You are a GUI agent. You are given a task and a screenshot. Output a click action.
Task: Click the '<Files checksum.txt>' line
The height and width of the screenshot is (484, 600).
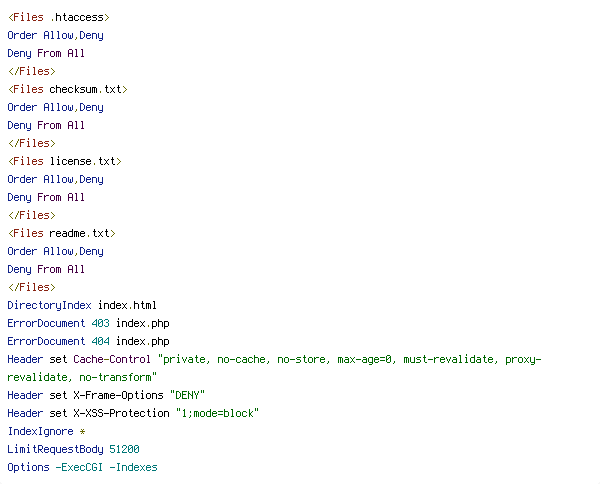click(x=67, y=90)
